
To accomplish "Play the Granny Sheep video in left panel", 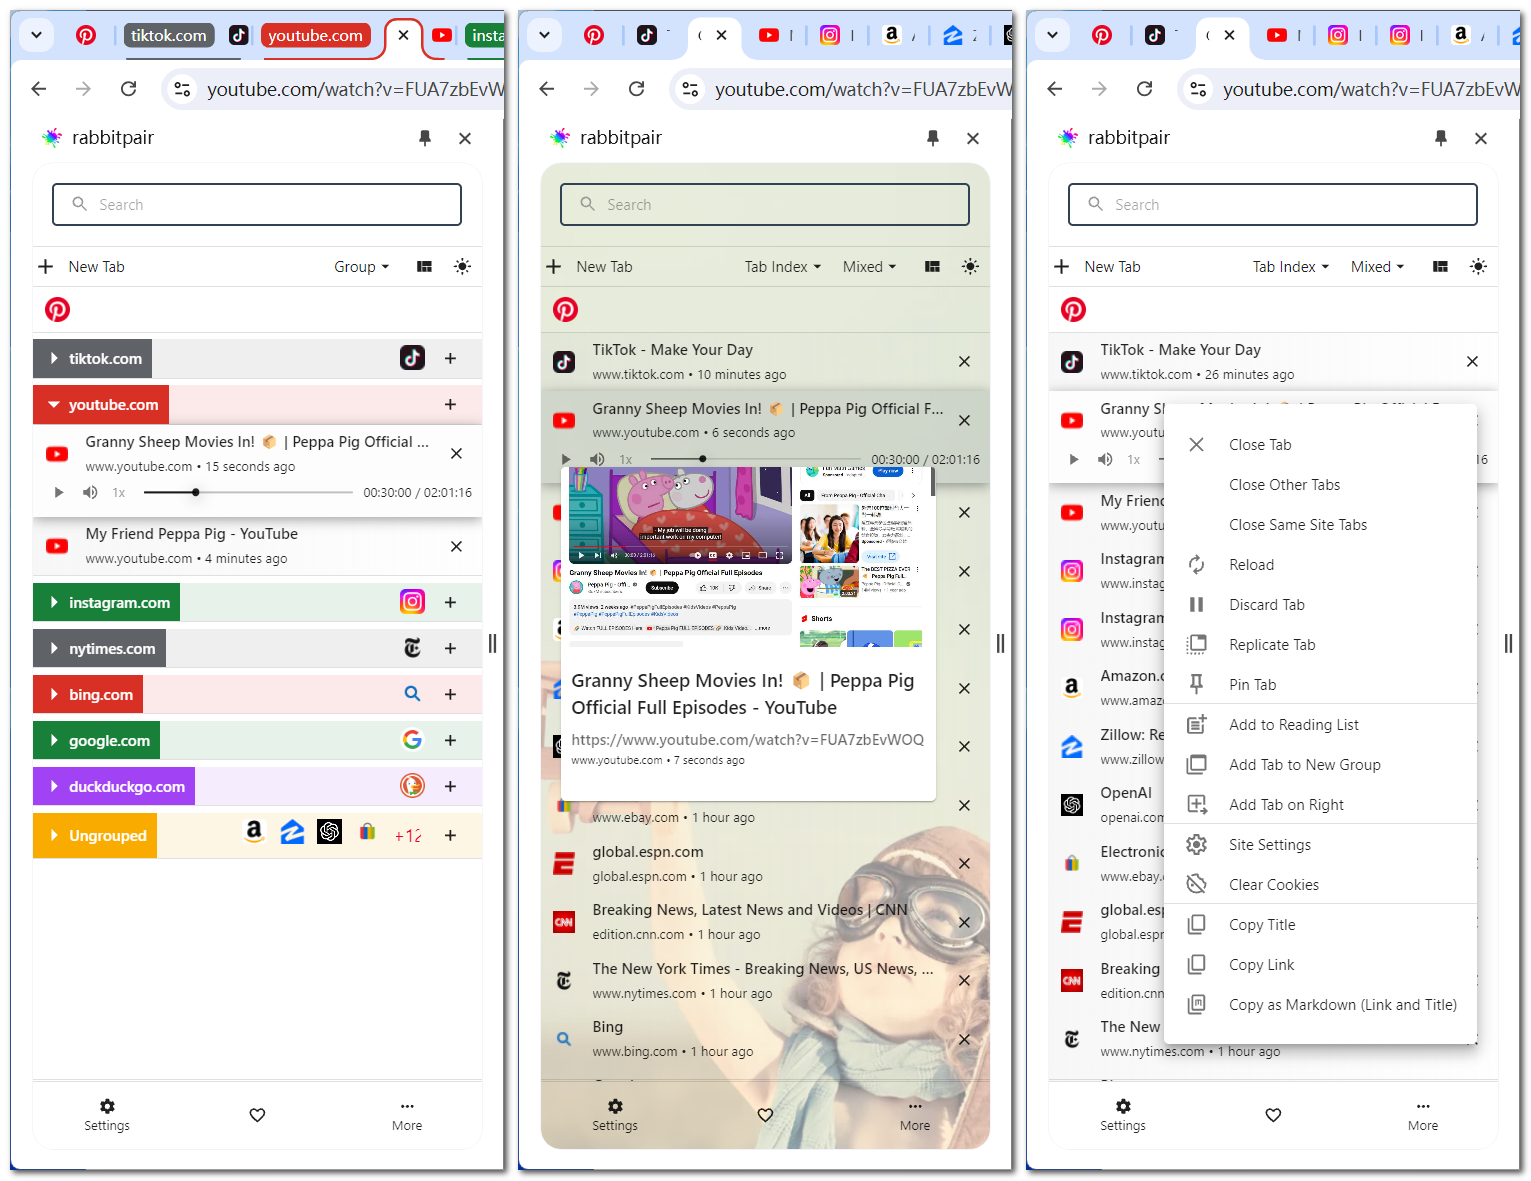I will (x=58, y=493).
